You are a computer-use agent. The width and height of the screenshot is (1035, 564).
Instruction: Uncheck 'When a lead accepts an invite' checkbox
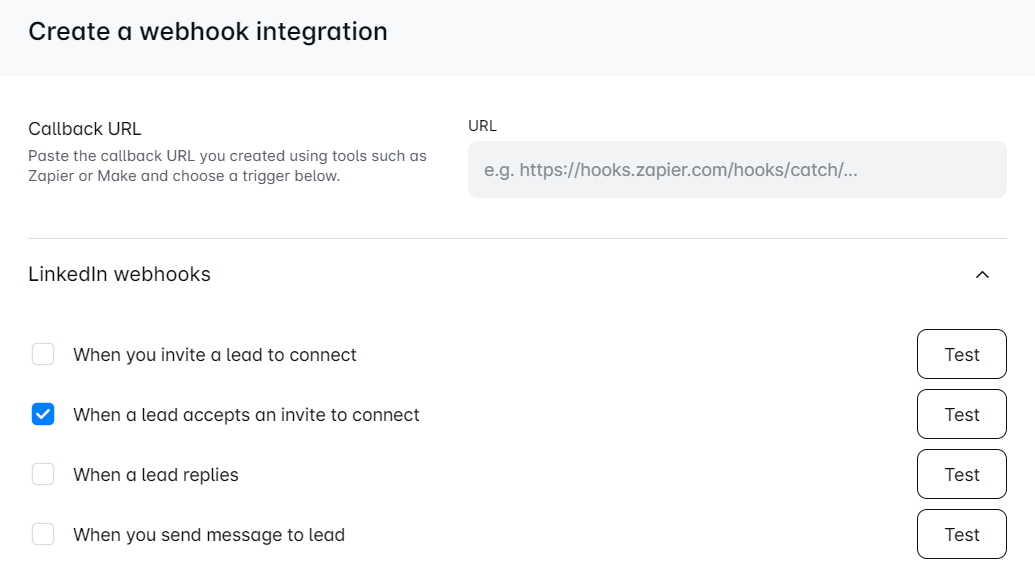[43, 415]
